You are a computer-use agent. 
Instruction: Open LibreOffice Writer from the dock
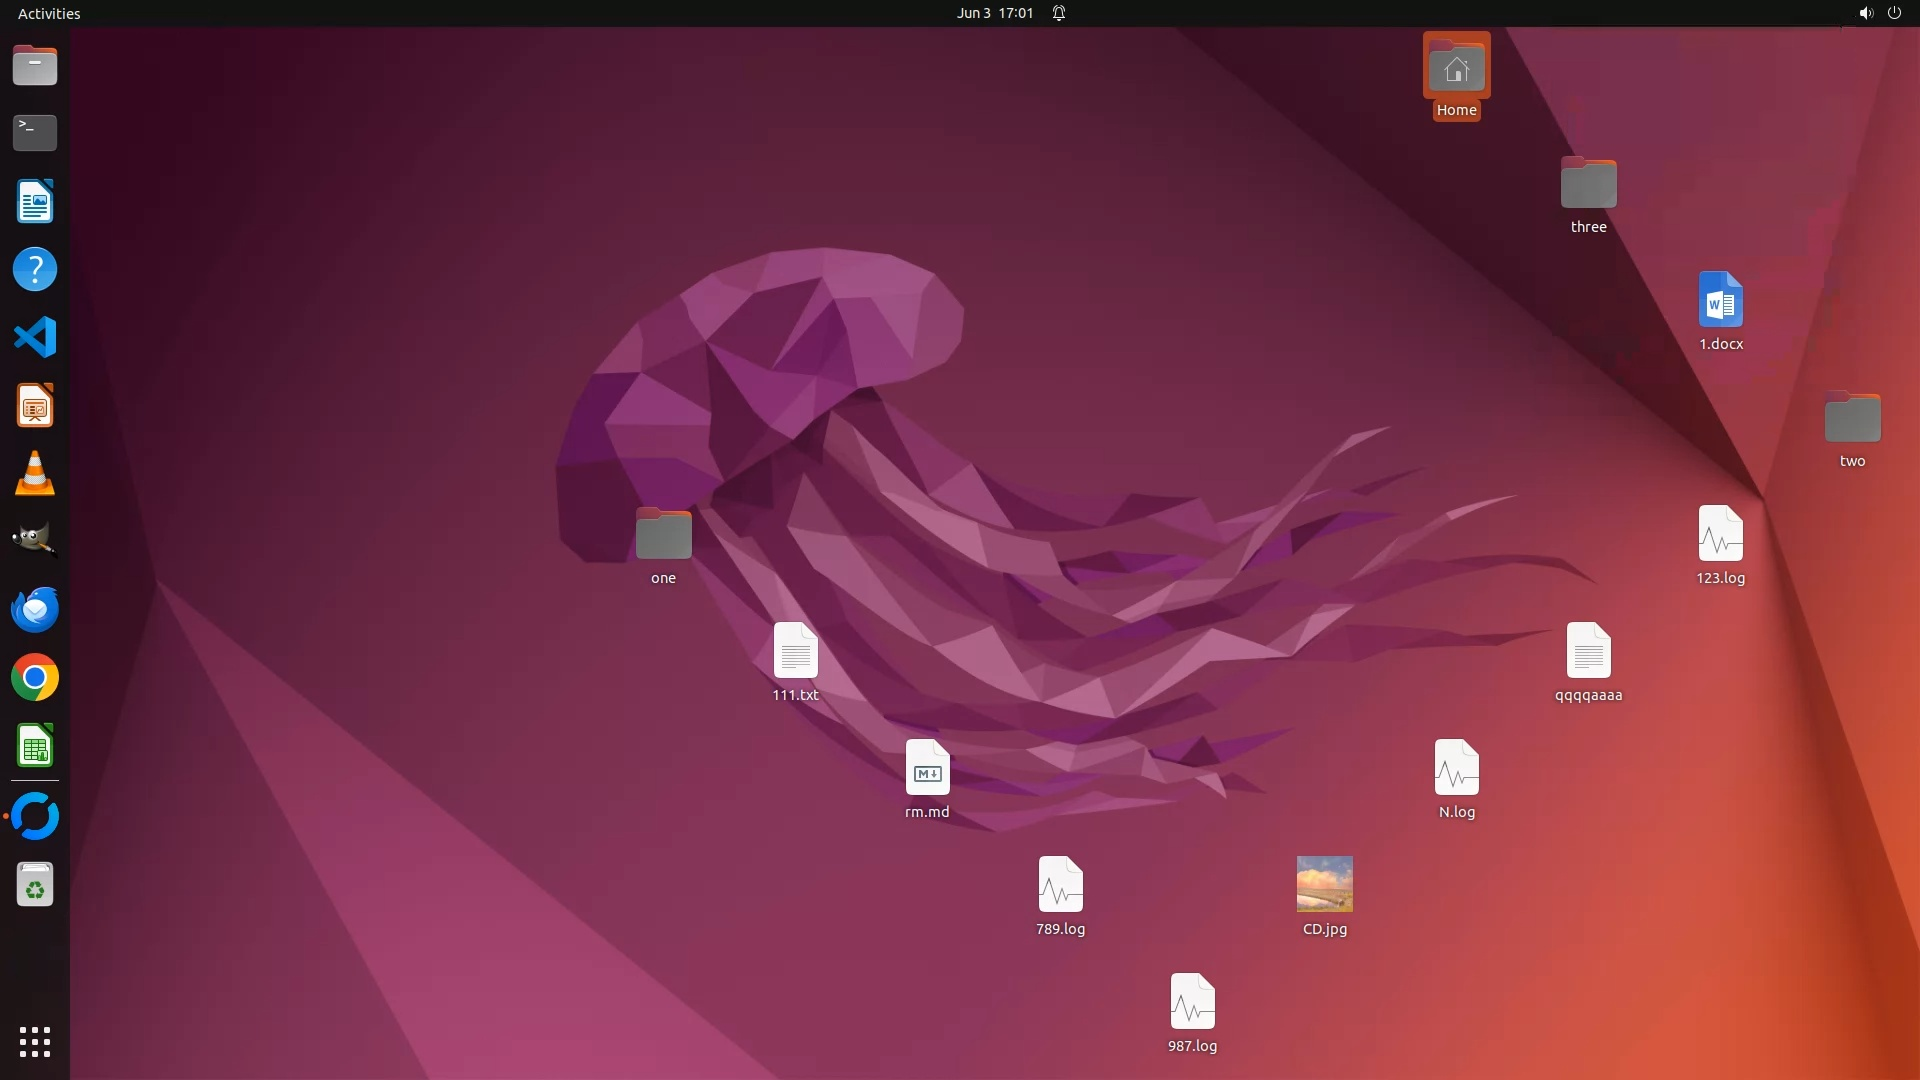pos(35,201)
